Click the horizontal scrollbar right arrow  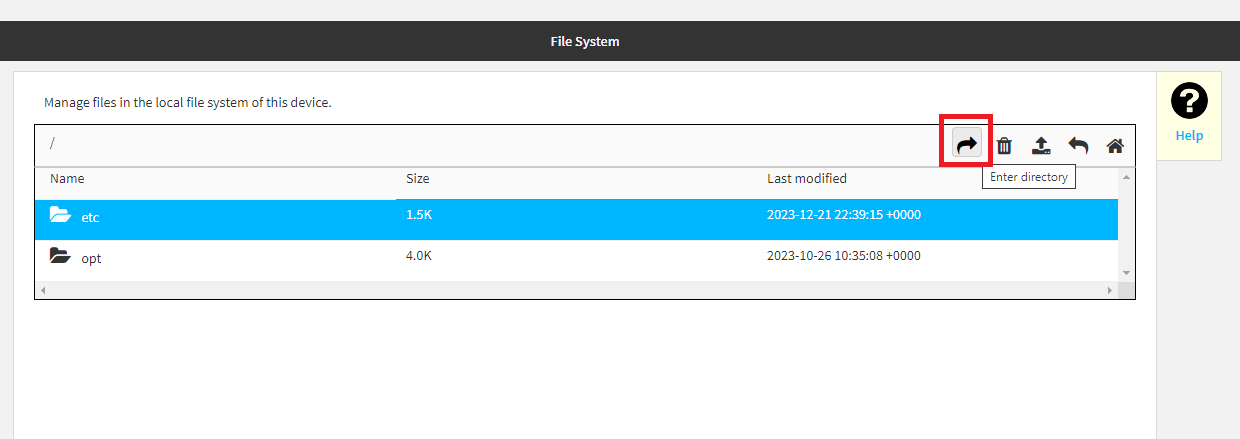[x=1109, y=290]
